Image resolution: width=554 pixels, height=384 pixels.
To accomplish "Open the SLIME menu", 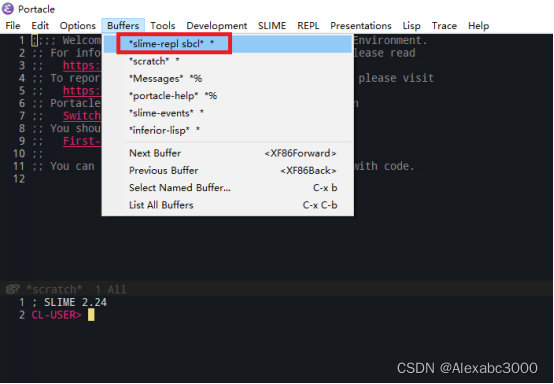I will pyautogui.click(x=272, y=26).
